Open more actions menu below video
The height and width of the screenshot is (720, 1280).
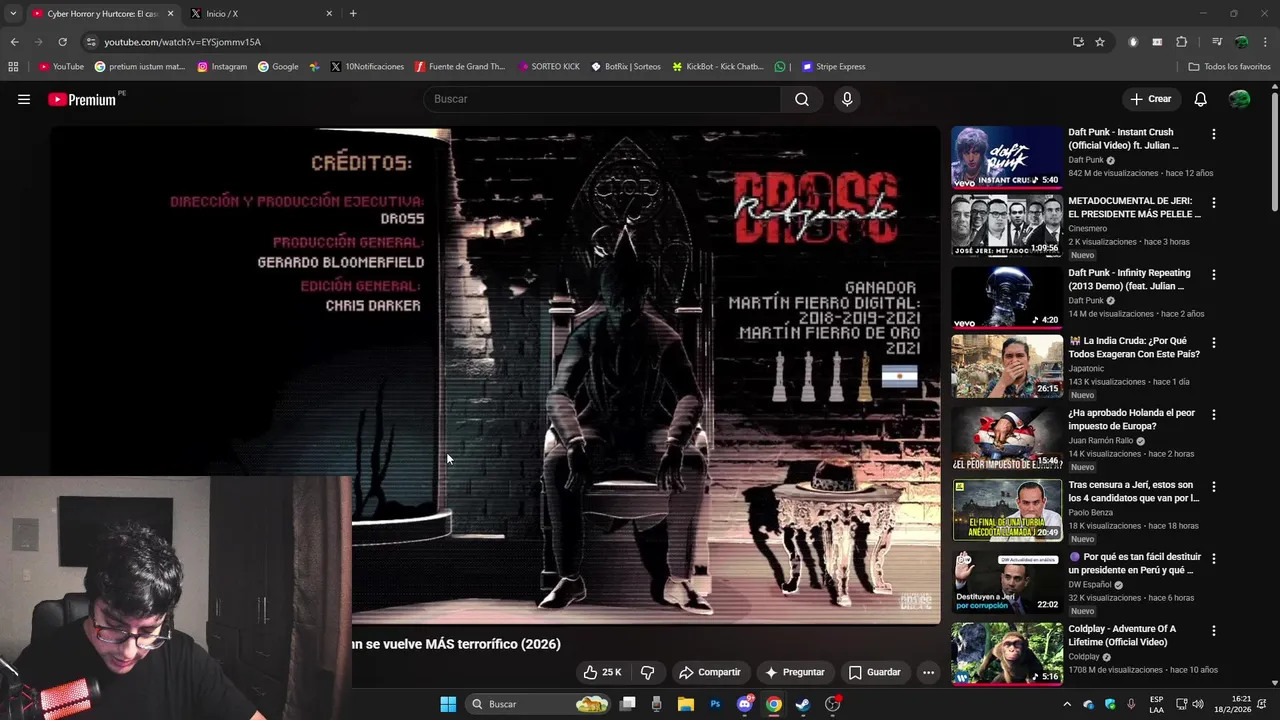(928, 672)
